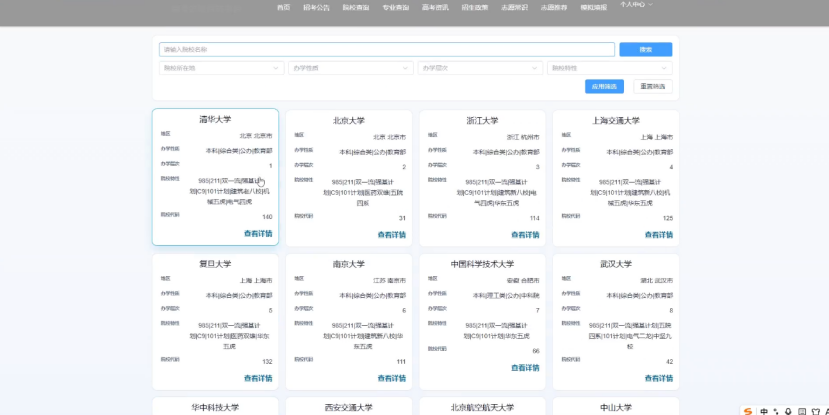Click the Sogou input method logo

(747, 411)
